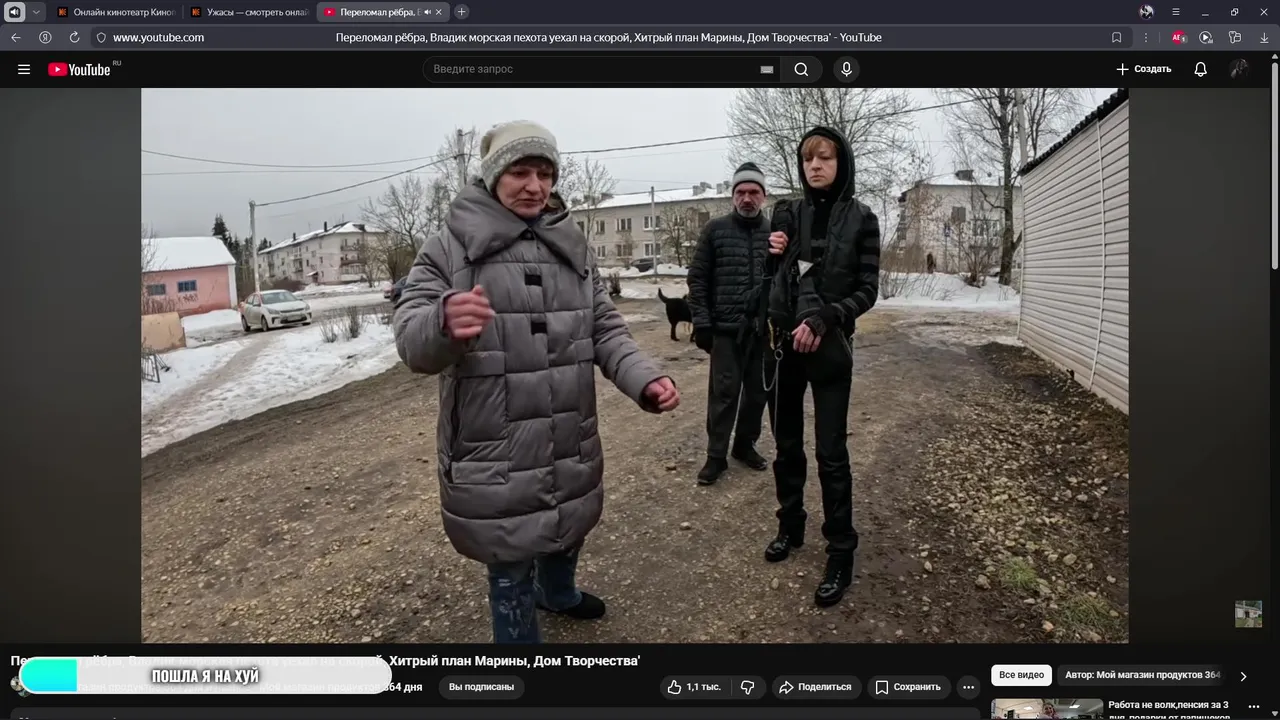Dislike the video with thumbs-down
This screenshot has width=1280, height=720.
point(747,687)
